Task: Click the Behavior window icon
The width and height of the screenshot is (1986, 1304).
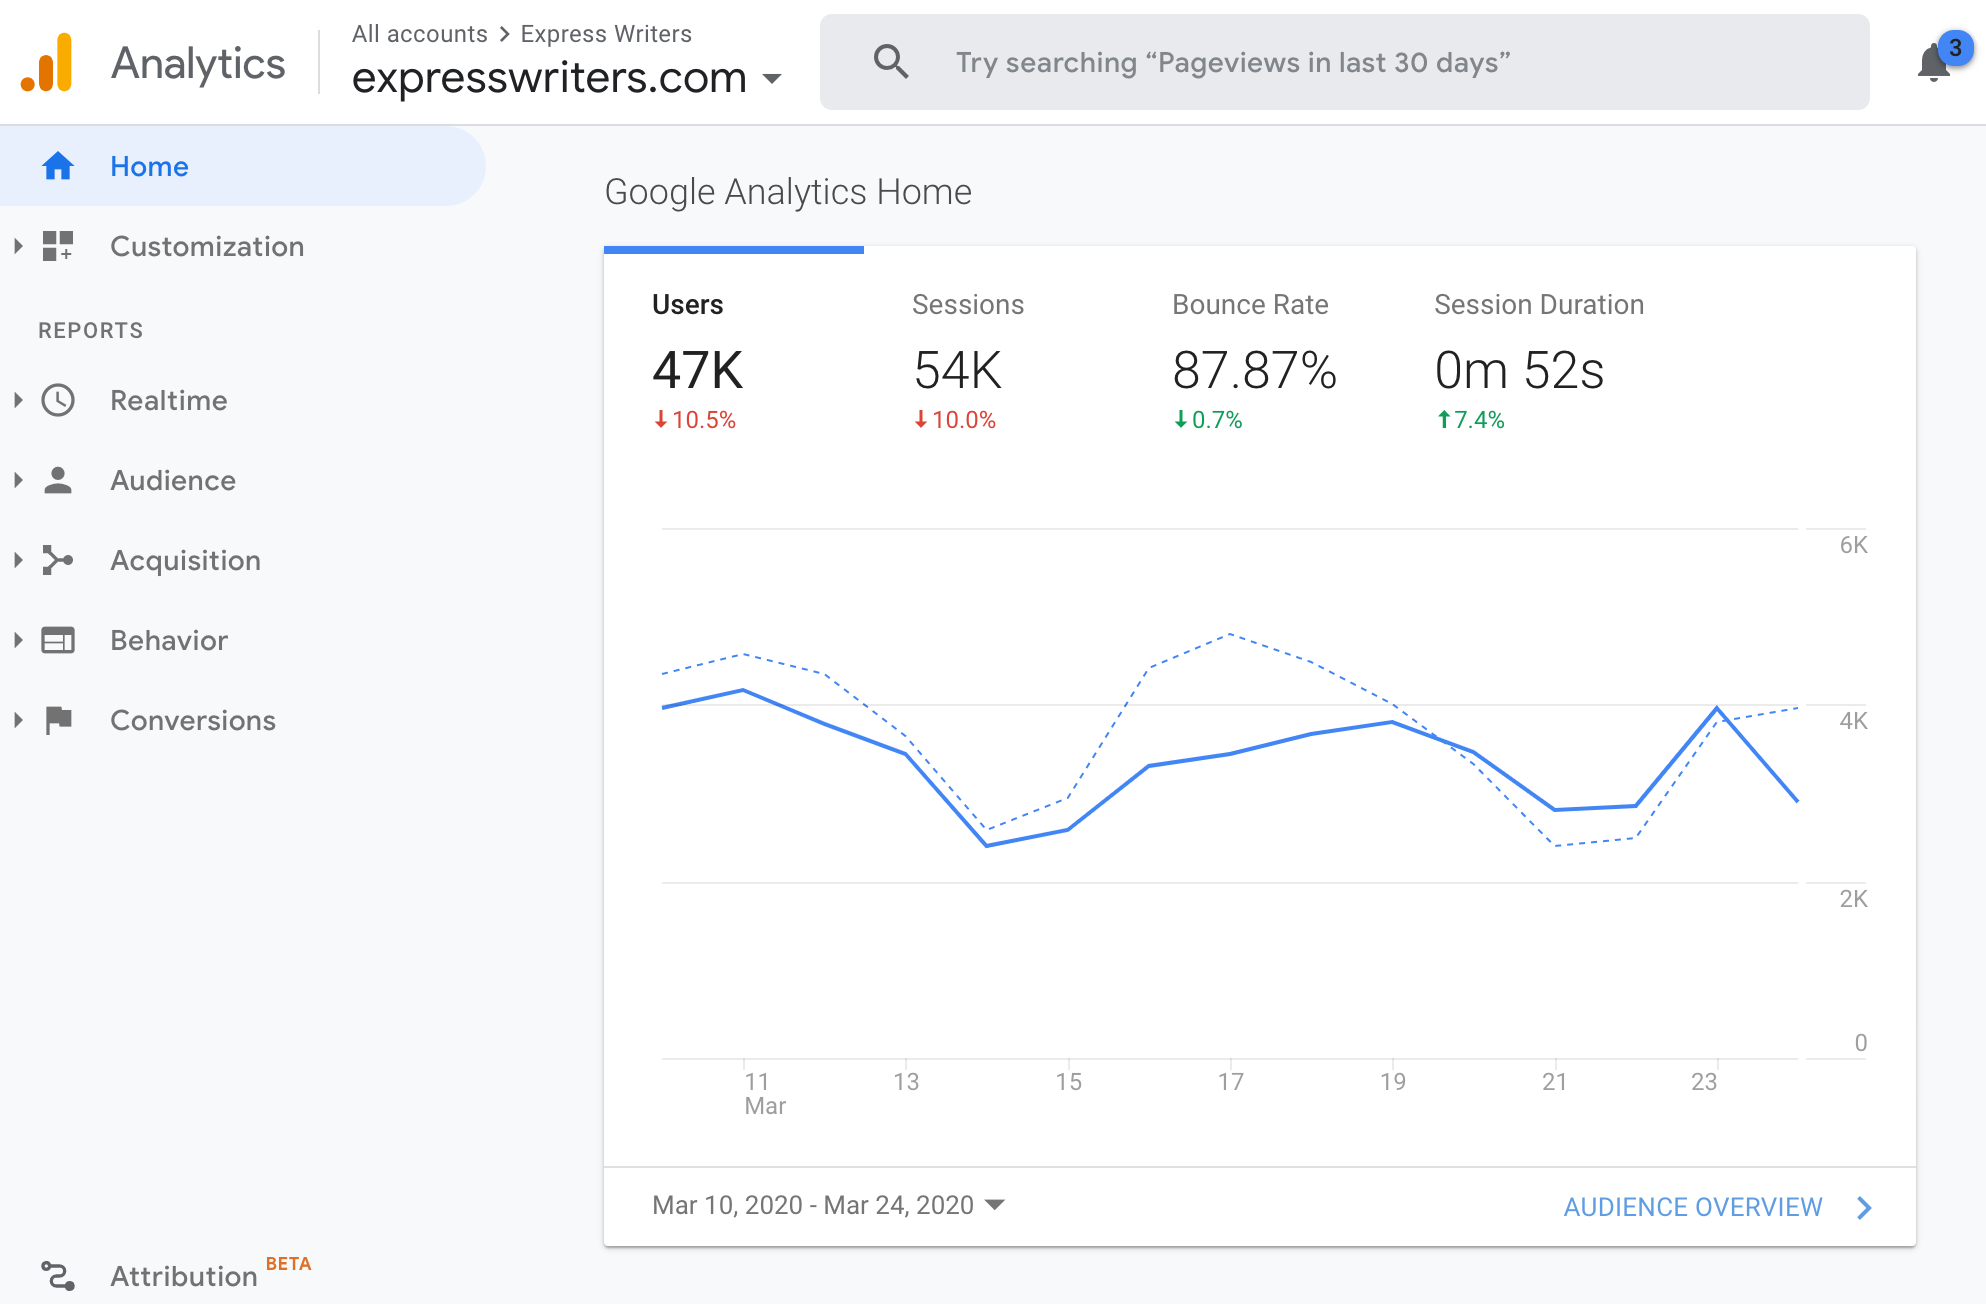Action: coord(58,640)
